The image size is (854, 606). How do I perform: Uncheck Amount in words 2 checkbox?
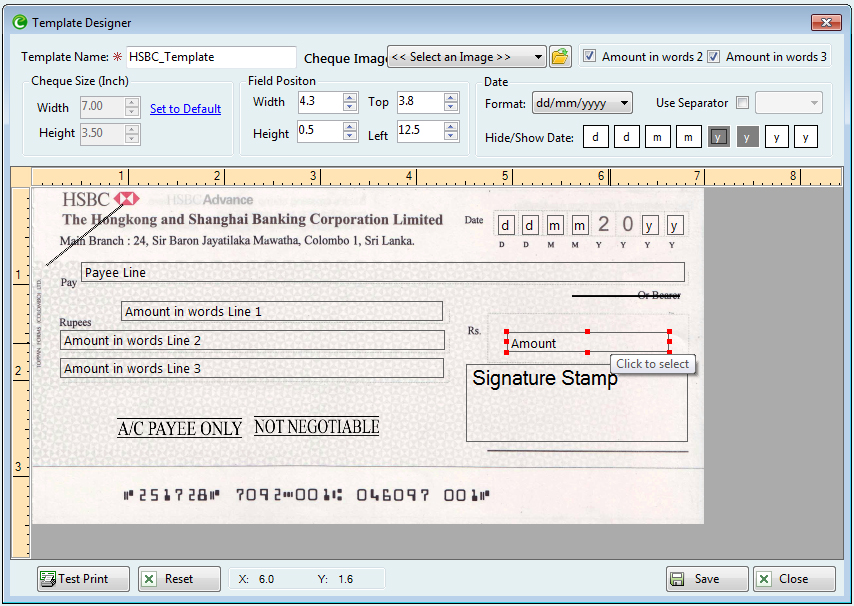[x=589, y=56]
